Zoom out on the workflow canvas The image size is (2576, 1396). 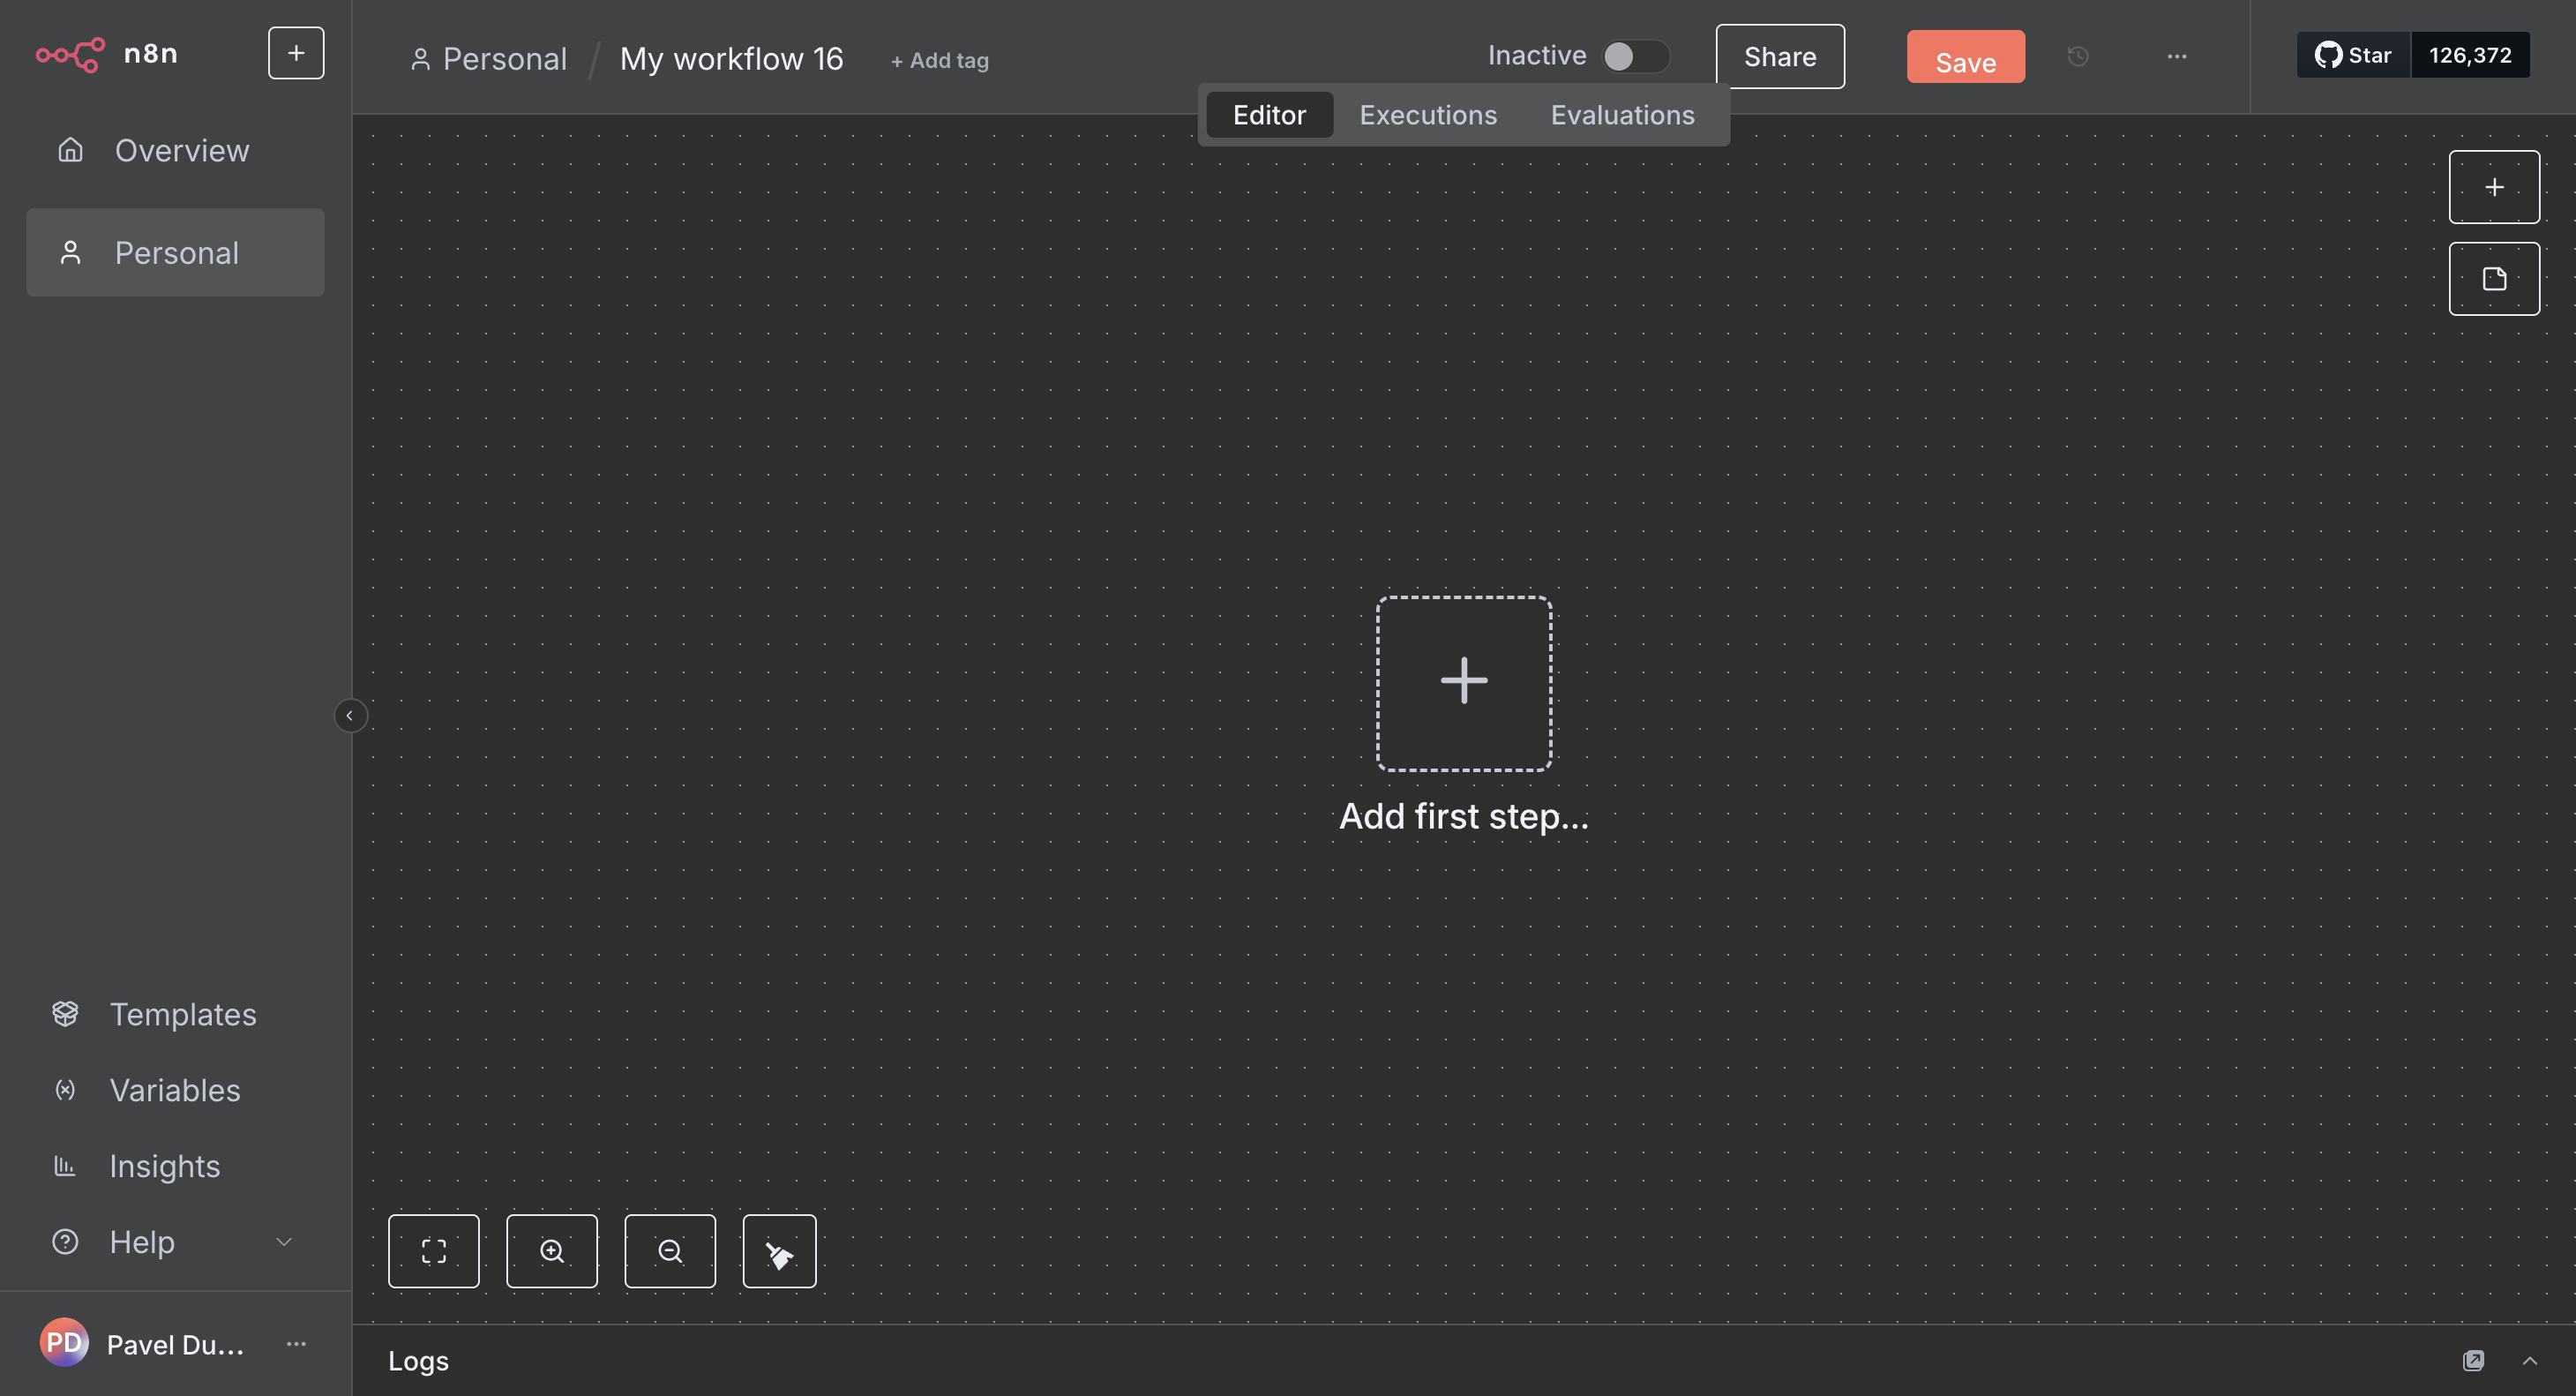click(x=670, y=1251)
